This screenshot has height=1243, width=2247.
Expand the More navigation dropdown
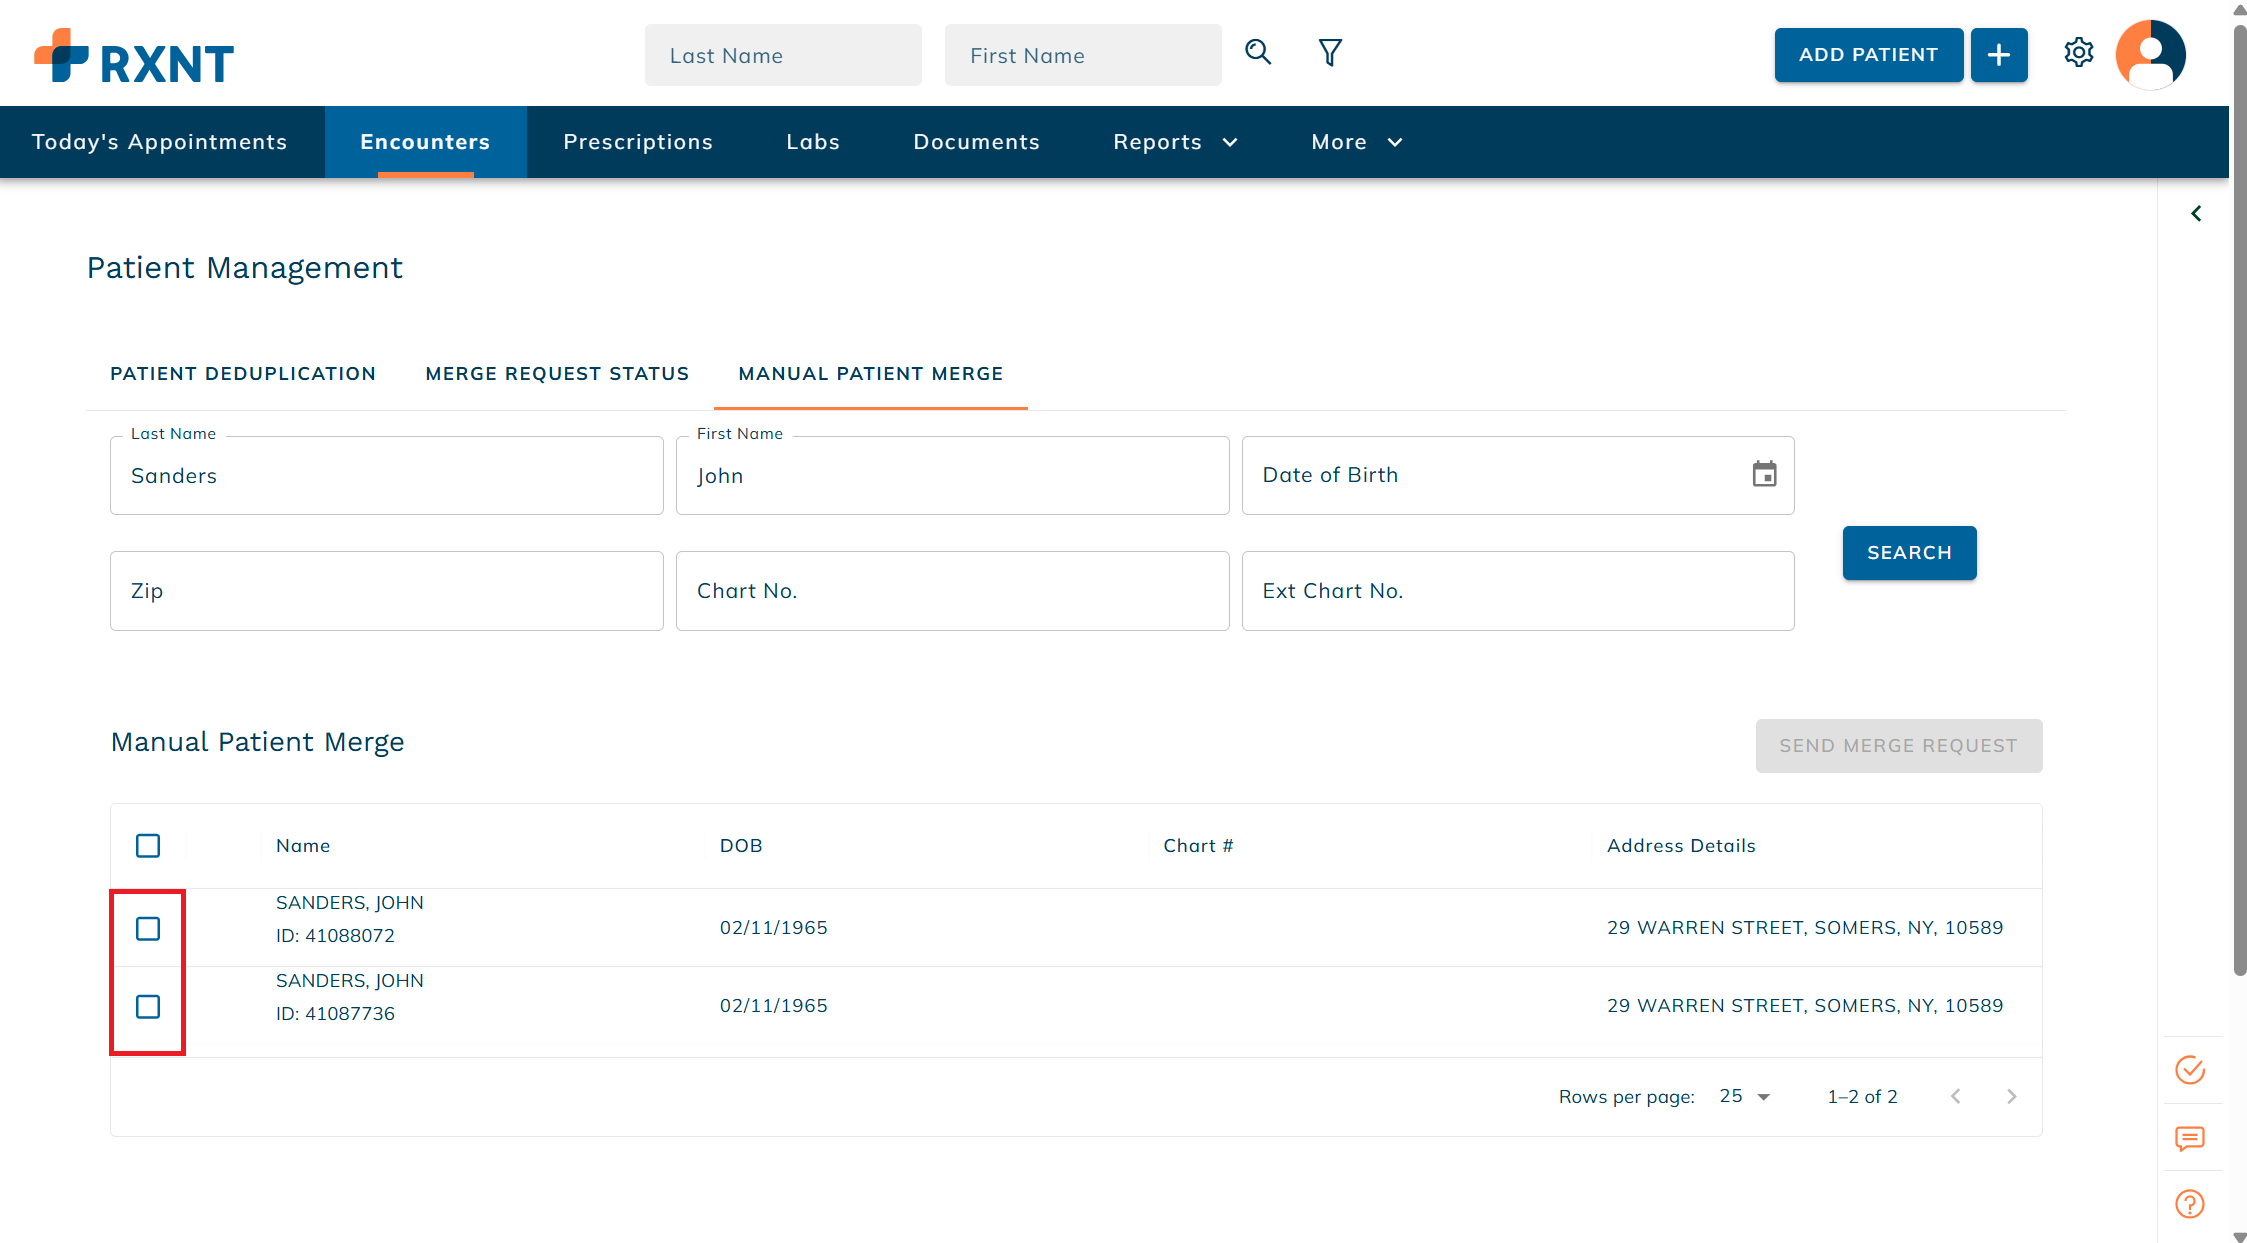(x=1356, y=142)
